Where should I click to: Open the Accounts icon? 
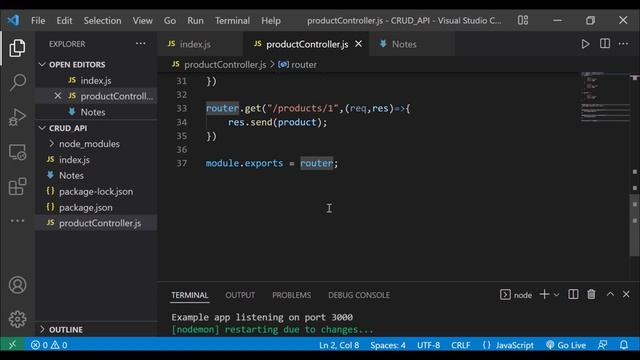click(x=17, y=285)
